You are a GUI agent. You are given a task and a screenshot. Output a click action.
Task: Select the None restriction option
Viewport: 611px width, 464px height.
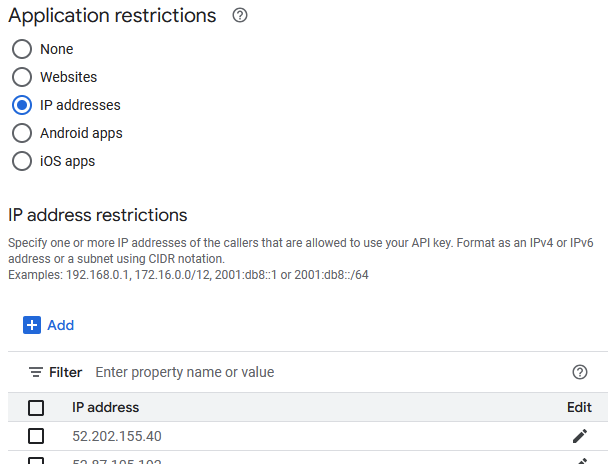pyautogui.click(x=22, y=49)
